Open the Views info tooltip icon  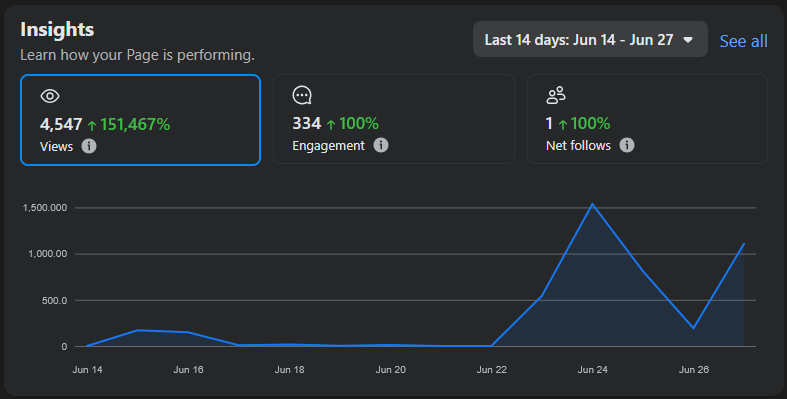[x=89, y=146]
